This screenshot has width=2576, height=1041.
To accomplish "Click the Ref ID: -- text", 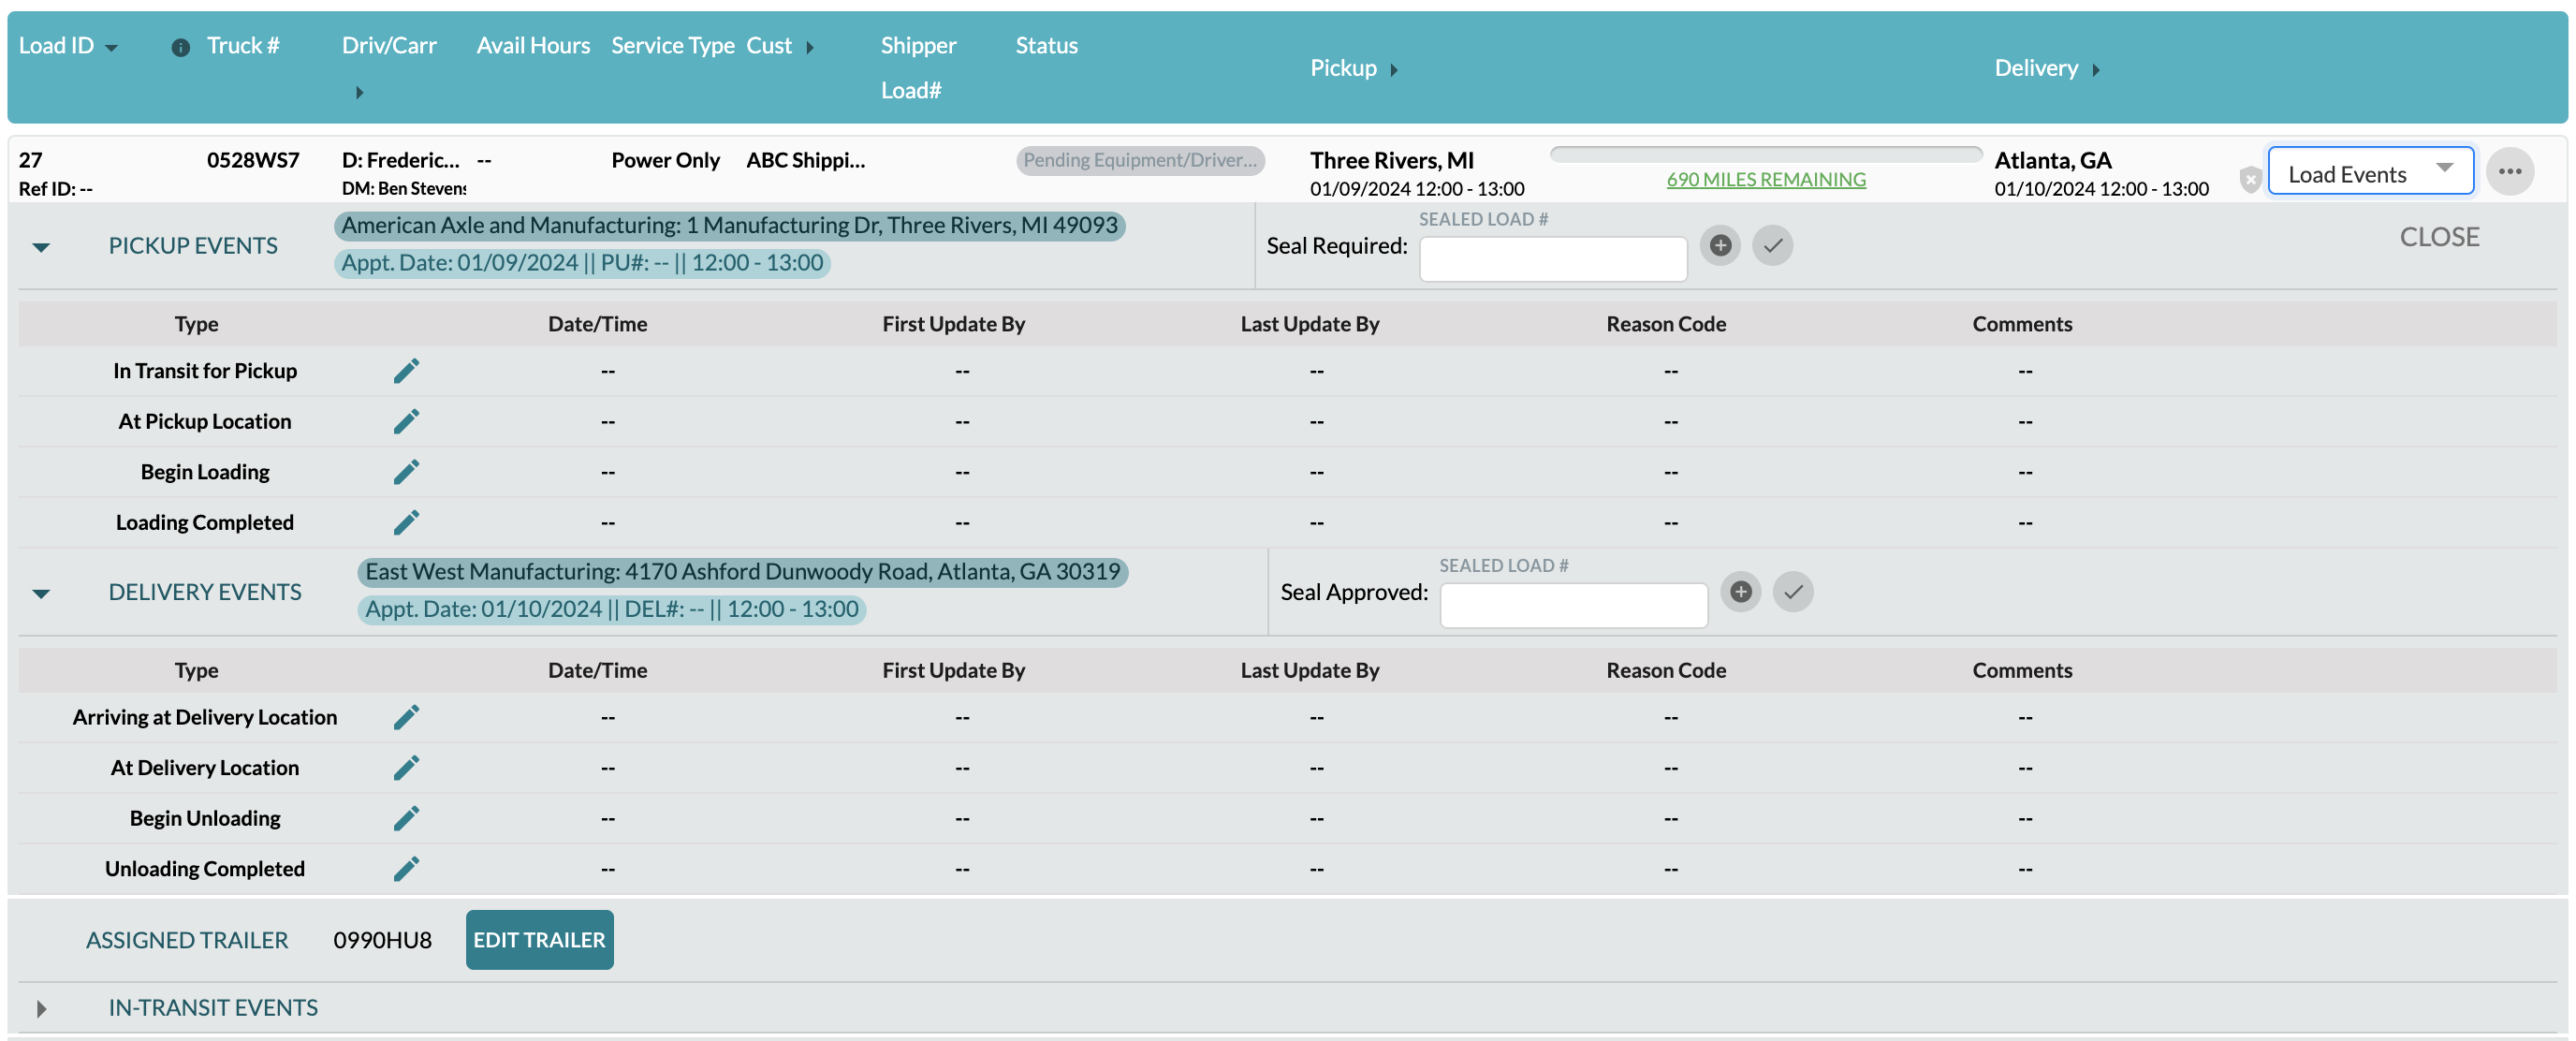I will pyautogui.click(x=56, y=188).
